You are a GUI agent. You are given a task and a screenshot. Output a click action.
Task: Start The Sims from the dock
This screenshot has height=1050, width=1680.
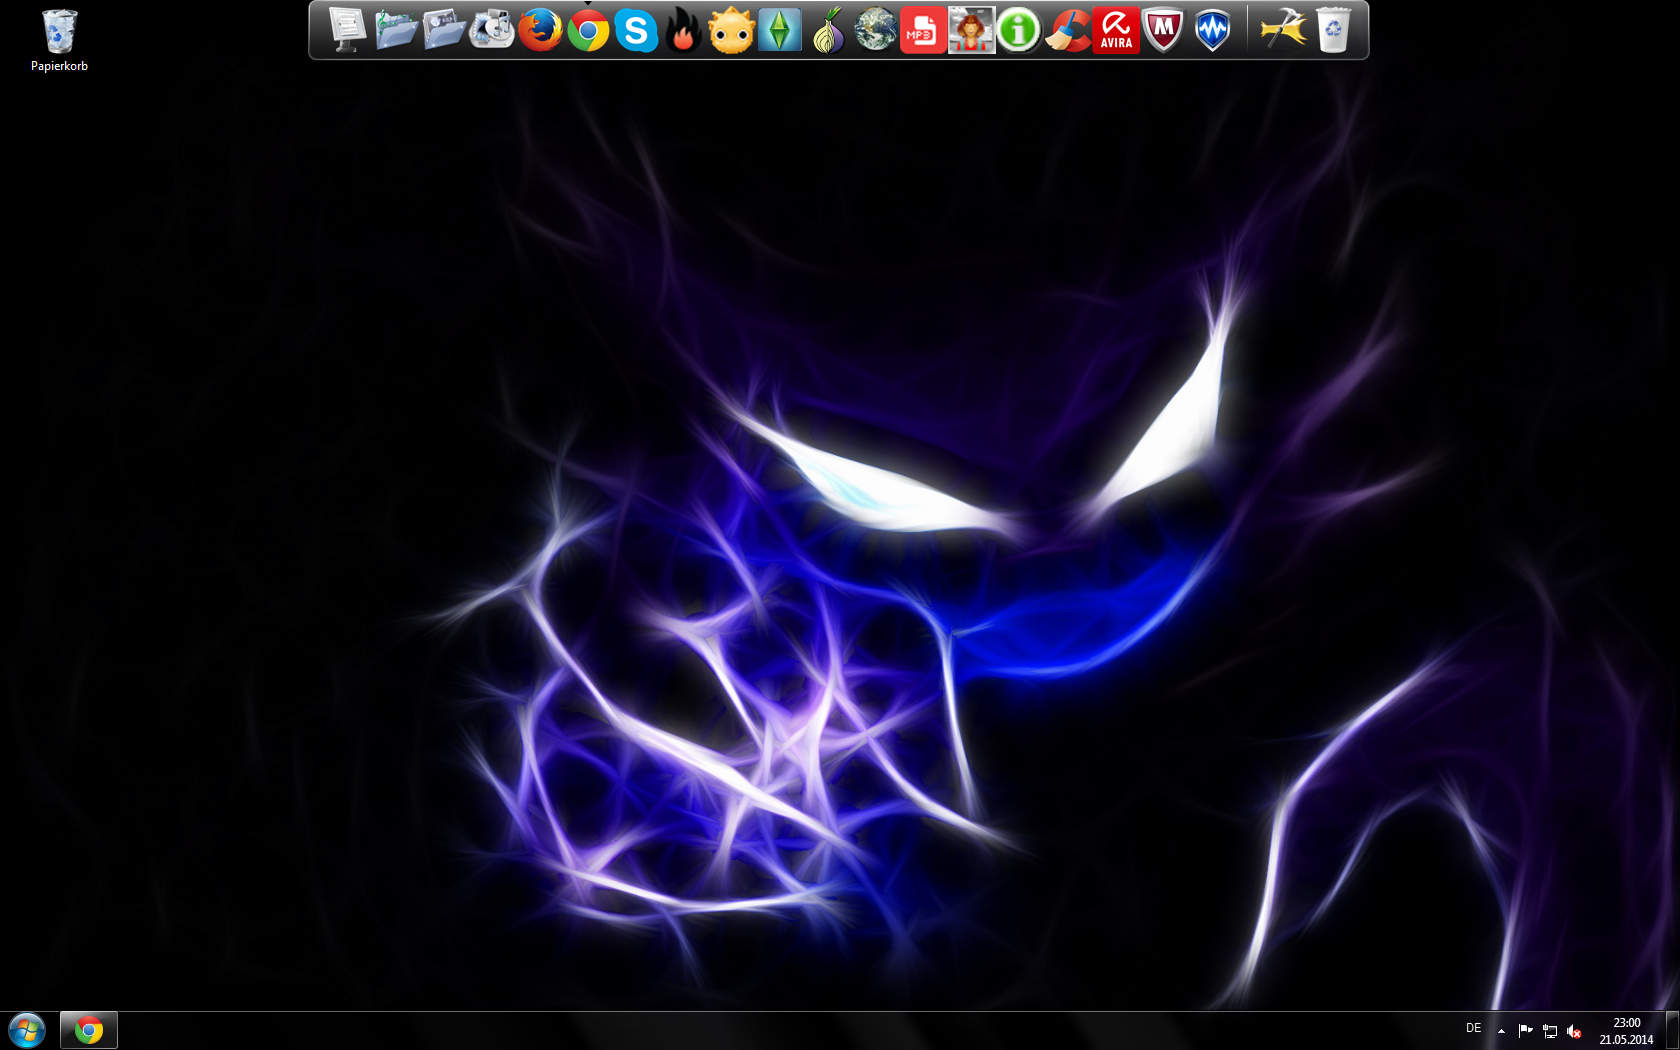[x=779, y=30]
